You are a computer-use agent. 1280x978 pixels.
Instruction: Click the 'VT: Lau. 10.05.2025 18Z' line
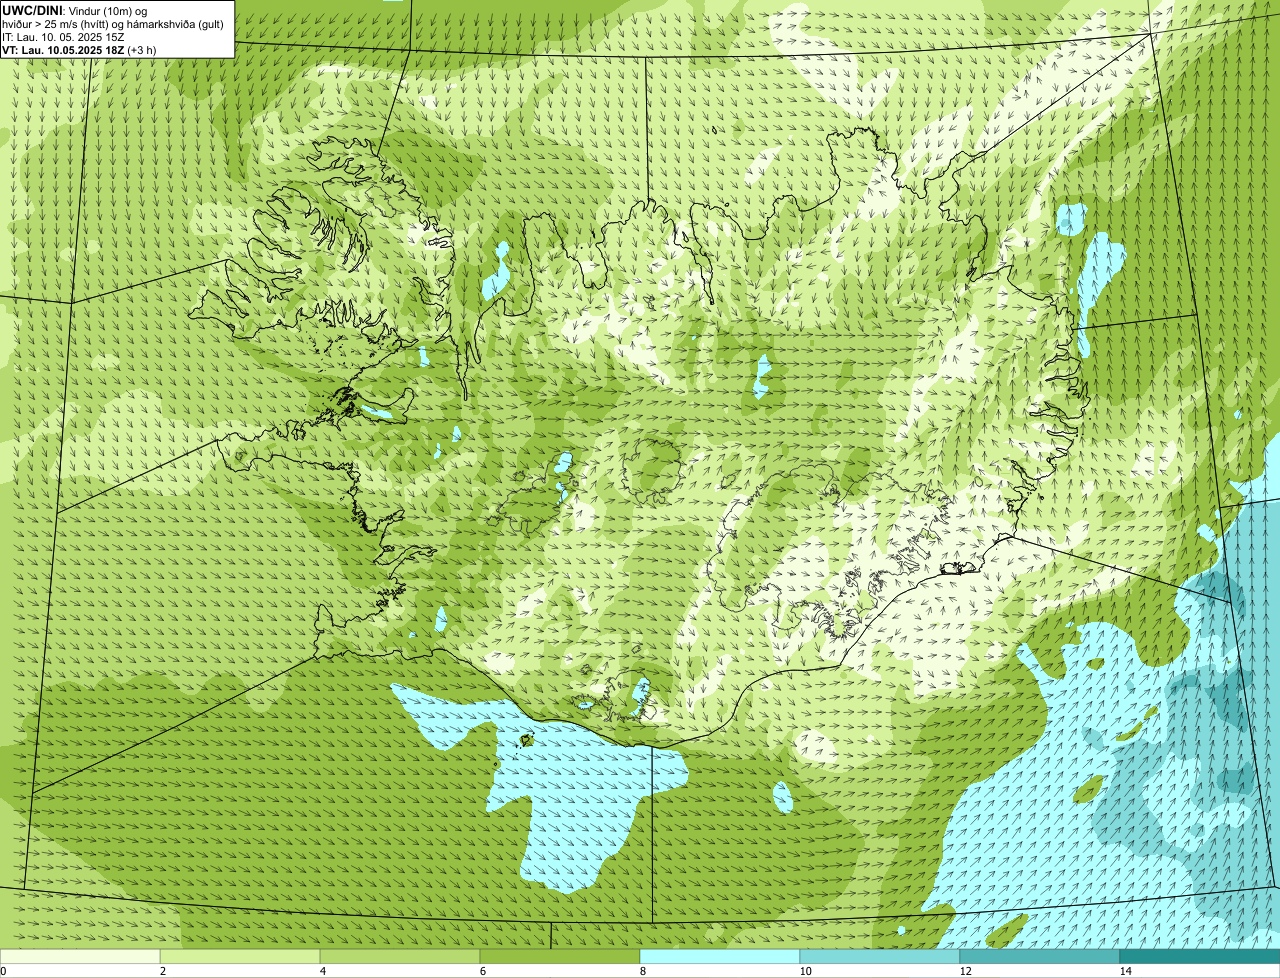pyautogui.click(x=79, y=50)
